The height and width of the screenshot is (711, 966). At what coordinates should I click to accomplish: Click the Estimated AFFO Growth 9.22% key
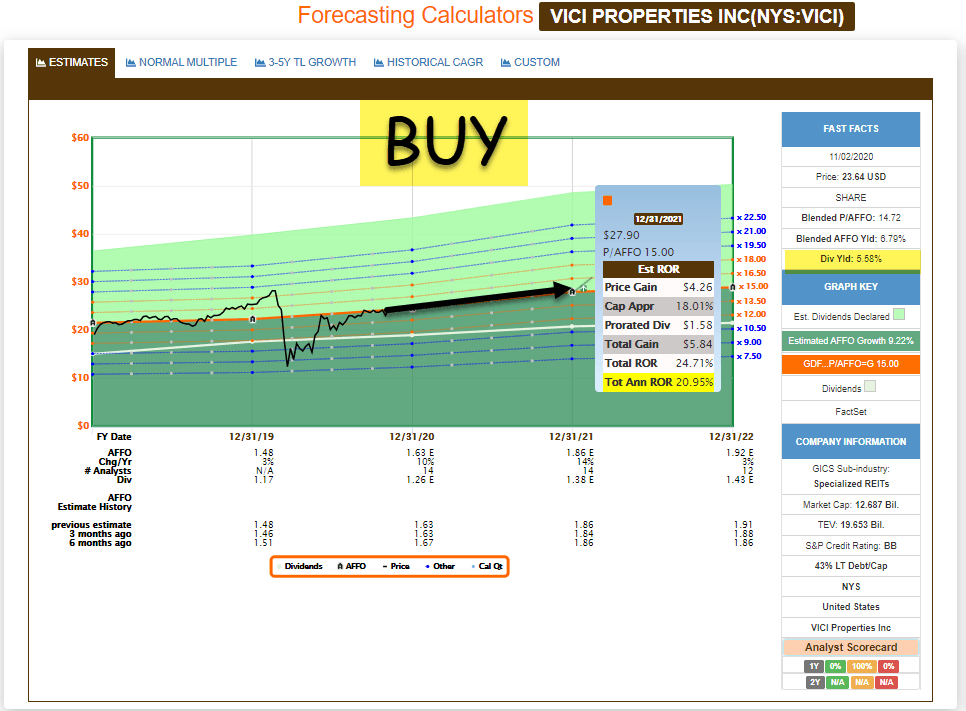point(851,341)
